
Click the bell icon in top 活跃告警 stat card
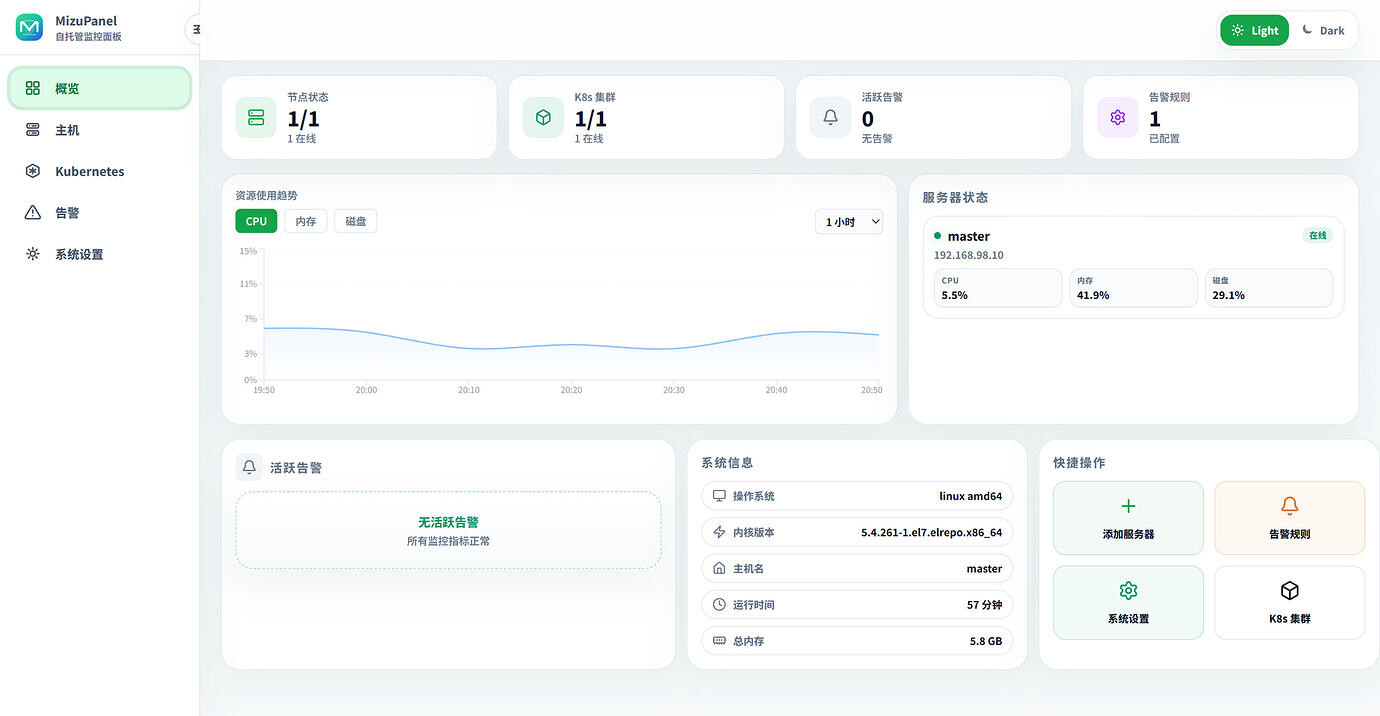(830, 117)
